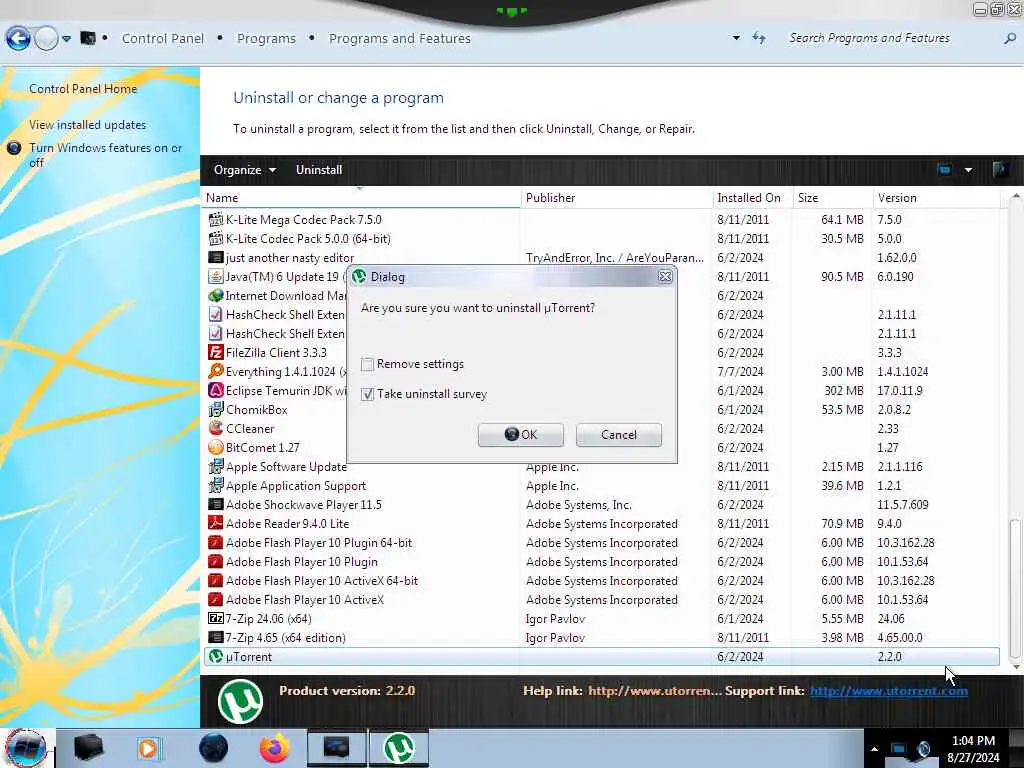
Task: Sort by the Size column header
Action: [x=833, y=198]
